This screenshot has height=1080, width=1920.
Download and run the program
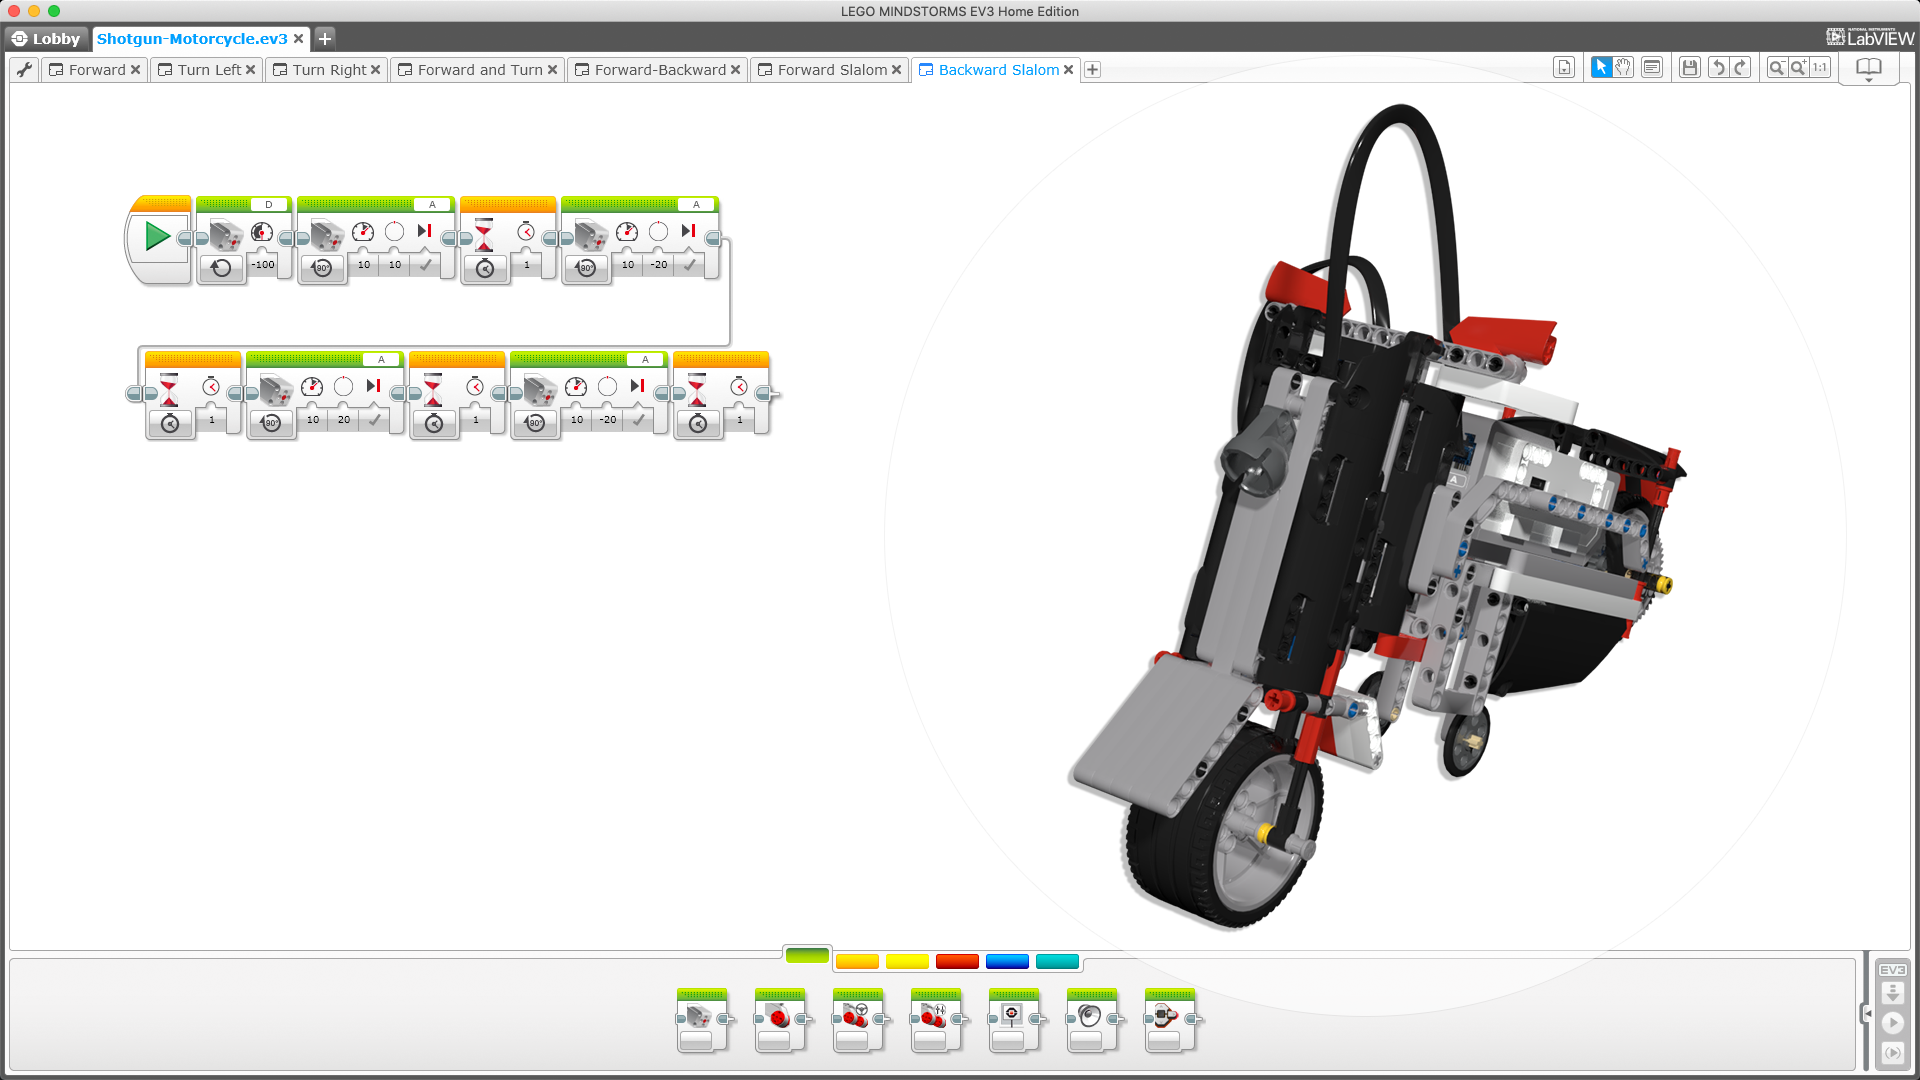pyautogui.click(x=1893, y=1023)
